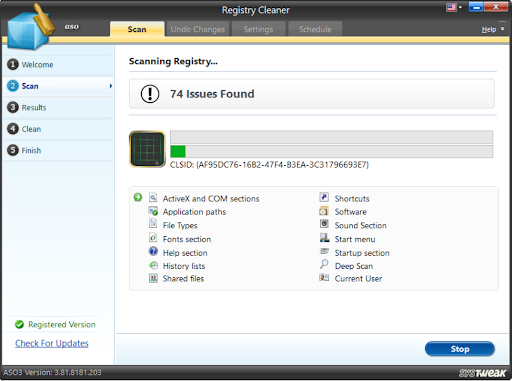Click the Start menu icon
The image size is (512, 381).
coord(324,238)
